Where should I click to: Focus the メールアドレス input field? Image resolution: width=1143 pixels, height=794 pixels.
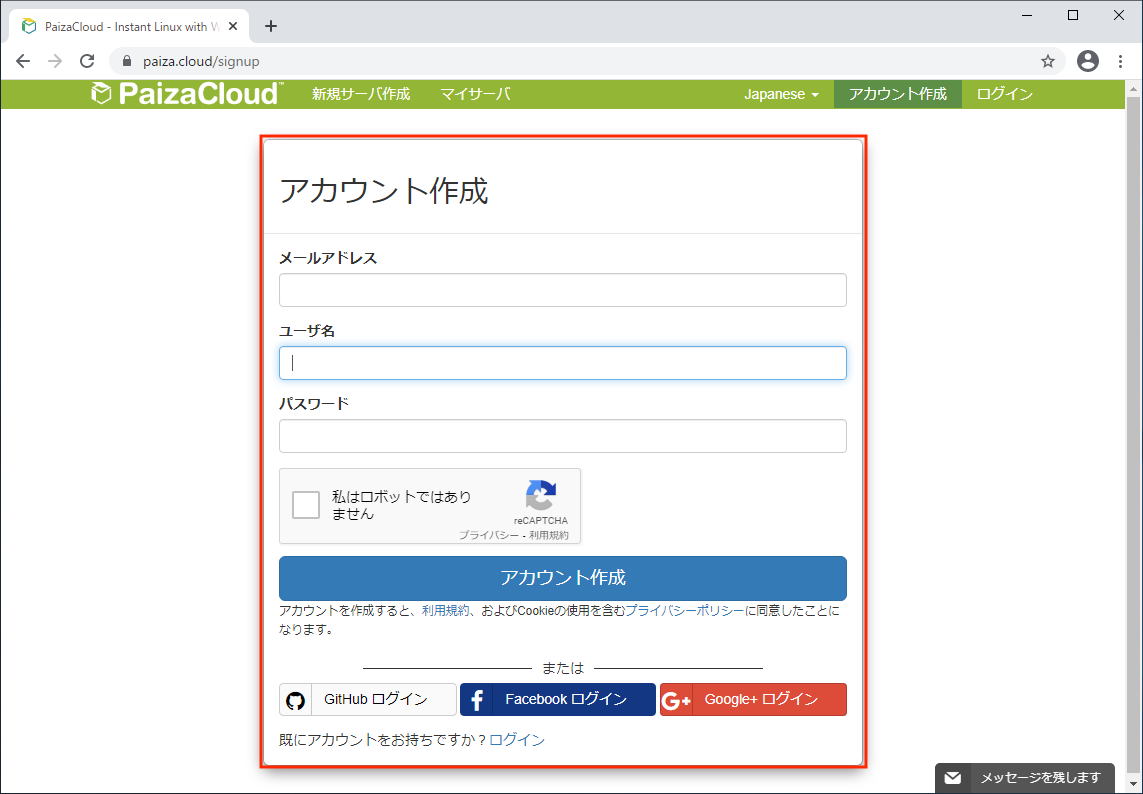coord(563,290)
